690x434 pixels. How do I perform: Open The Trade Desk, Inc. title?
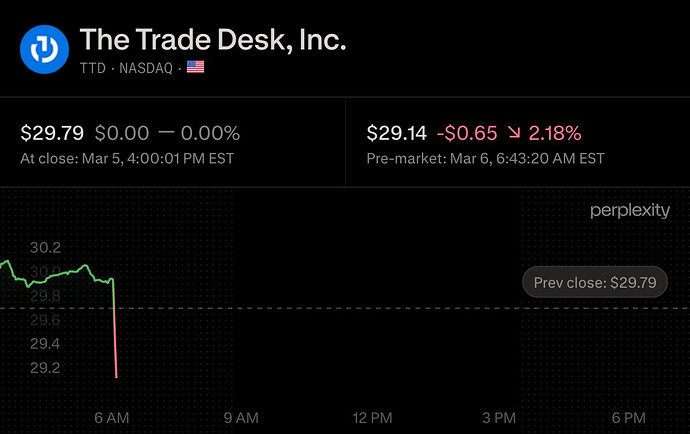coord(213,41)
